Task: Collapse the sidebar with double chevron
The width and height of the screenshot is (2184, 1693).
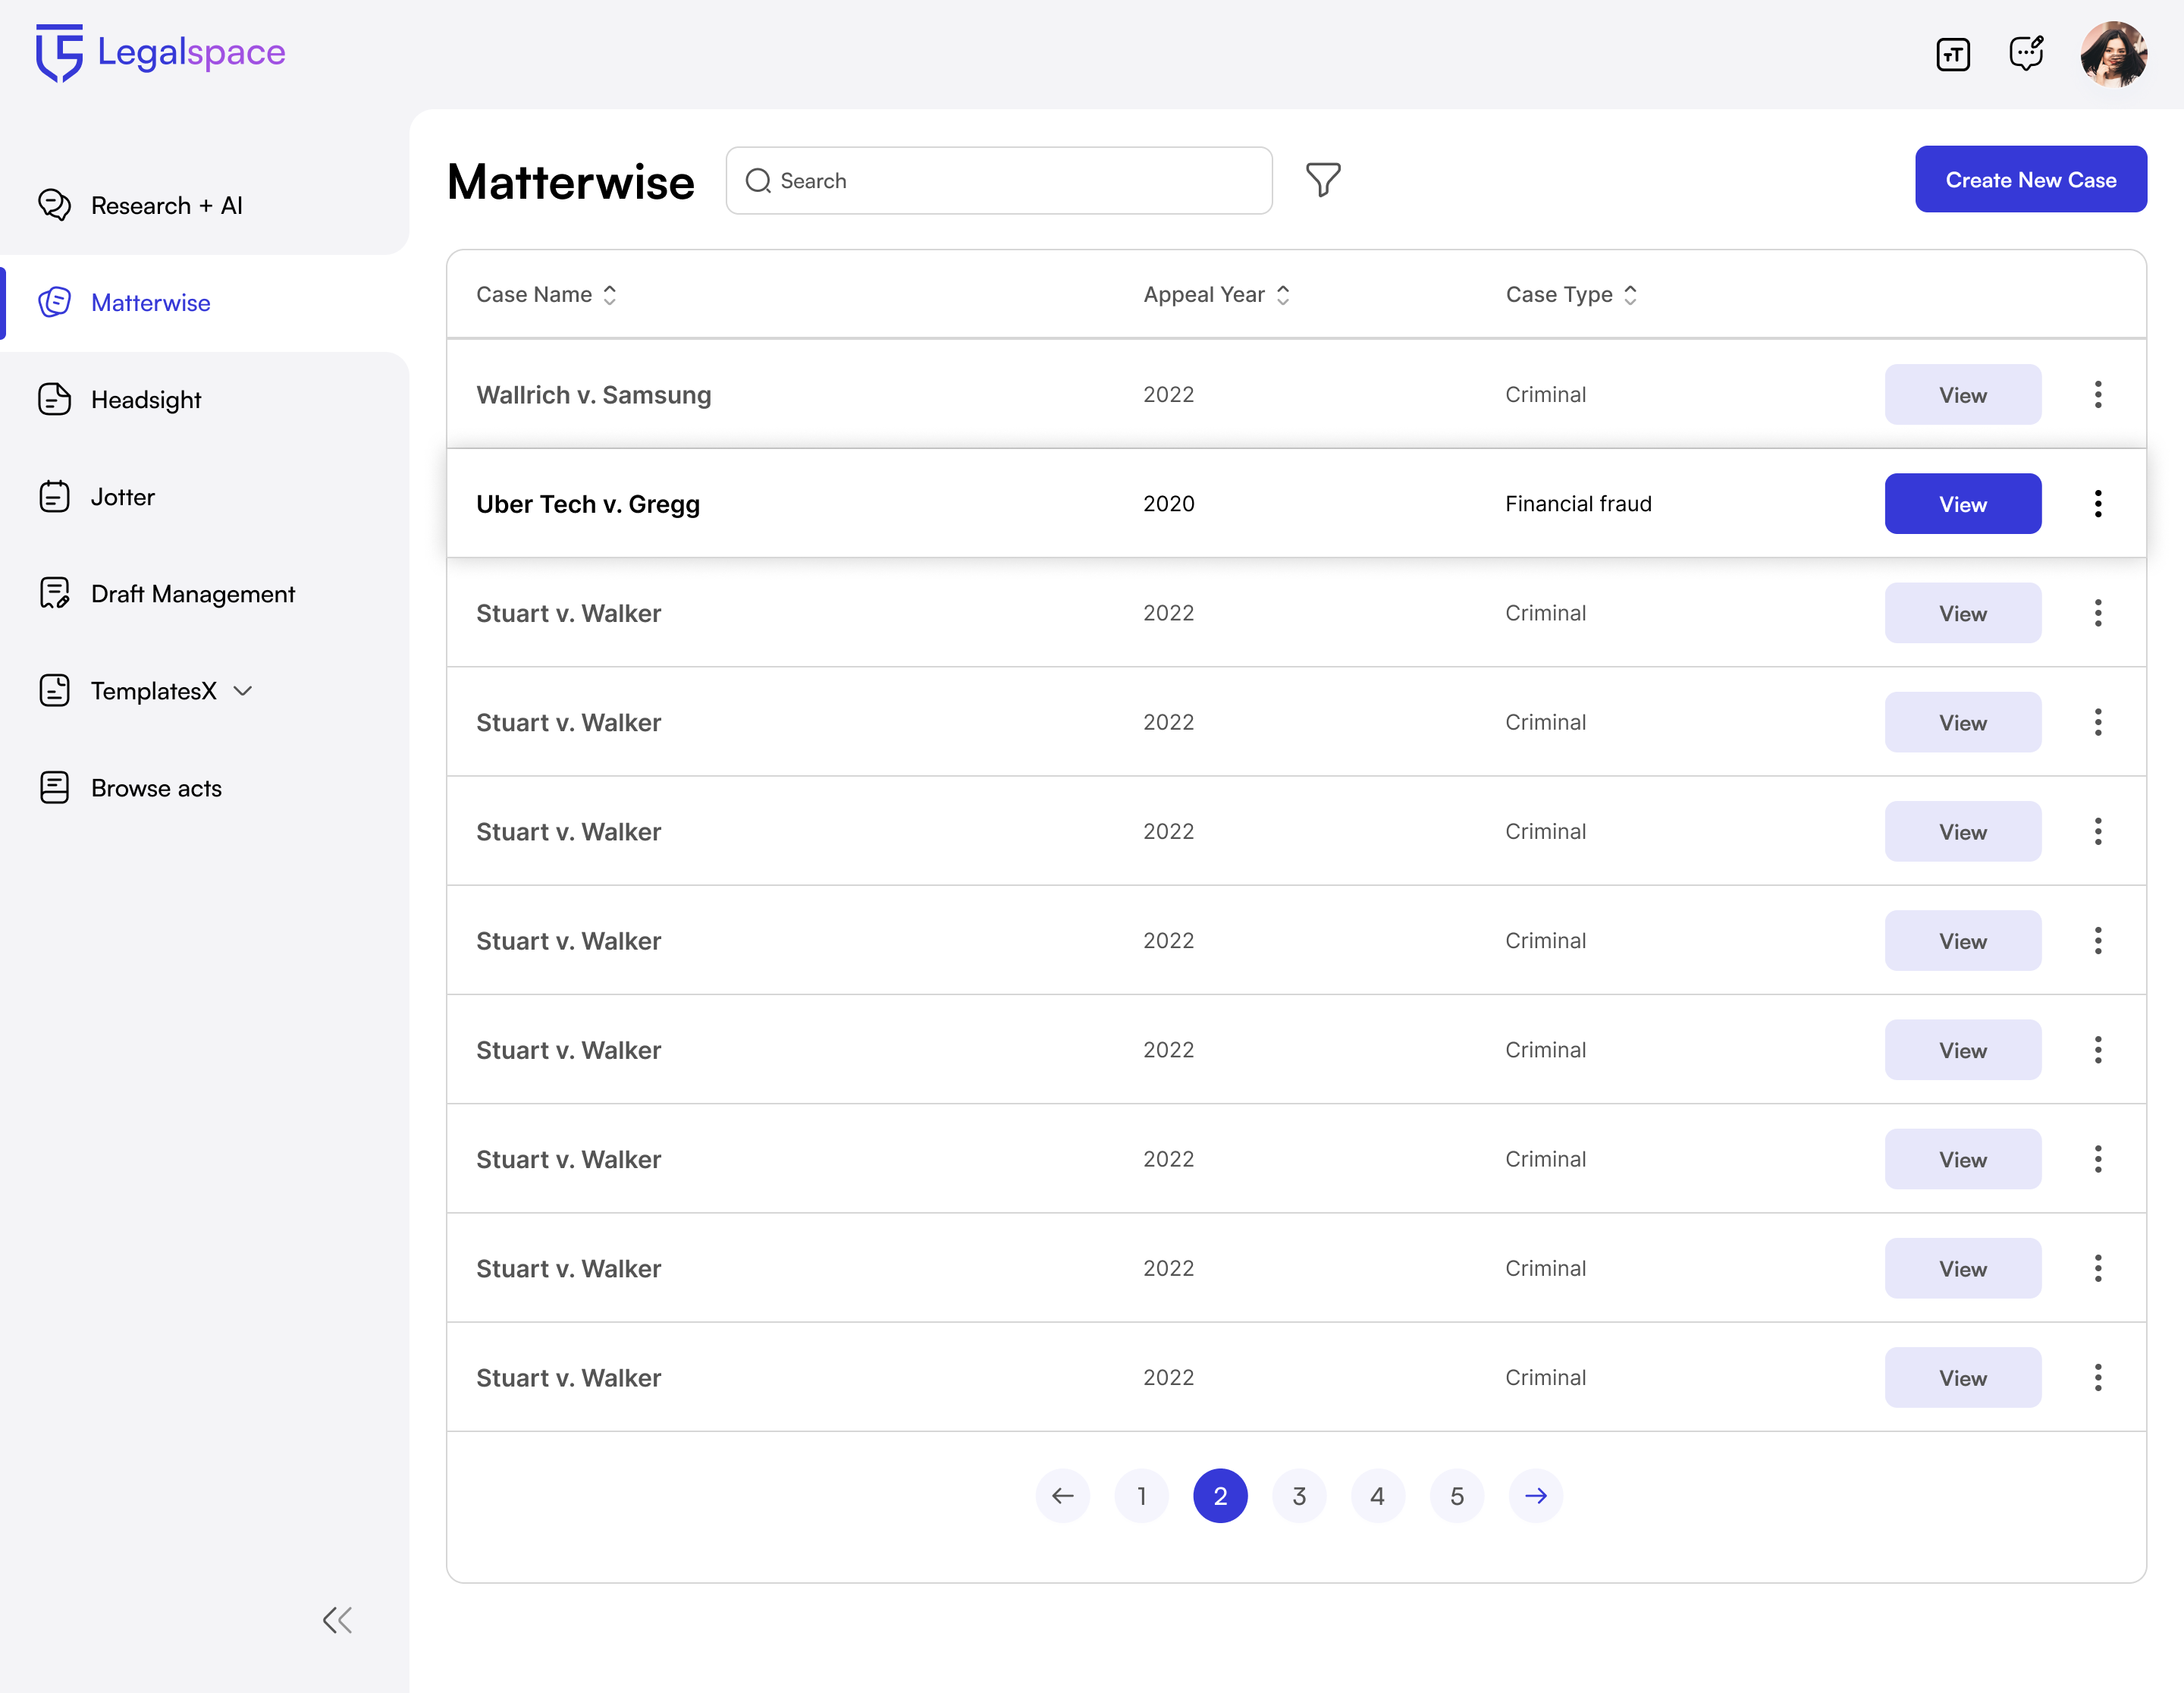Action: (337, 1620)
